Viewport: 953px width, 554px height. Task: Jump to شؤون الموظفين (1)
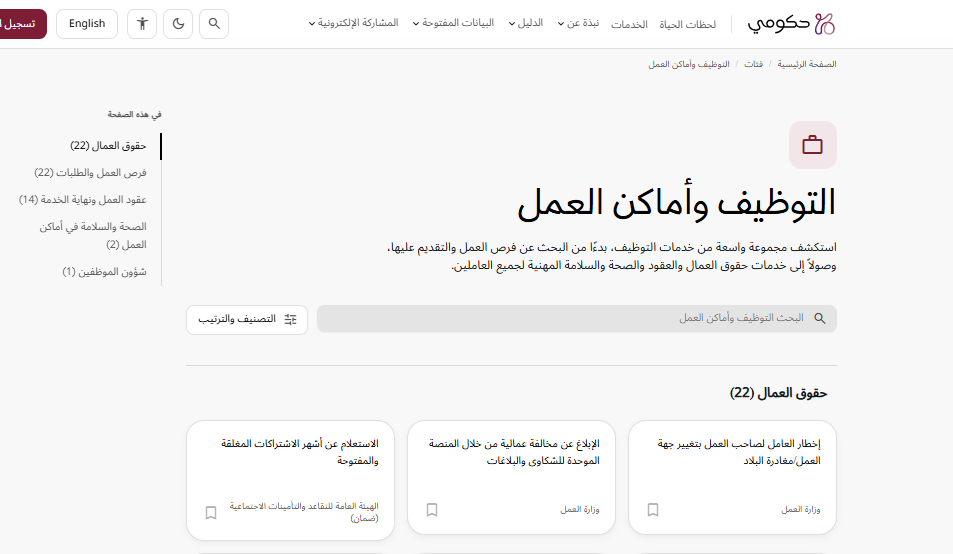tap(104, 272)
